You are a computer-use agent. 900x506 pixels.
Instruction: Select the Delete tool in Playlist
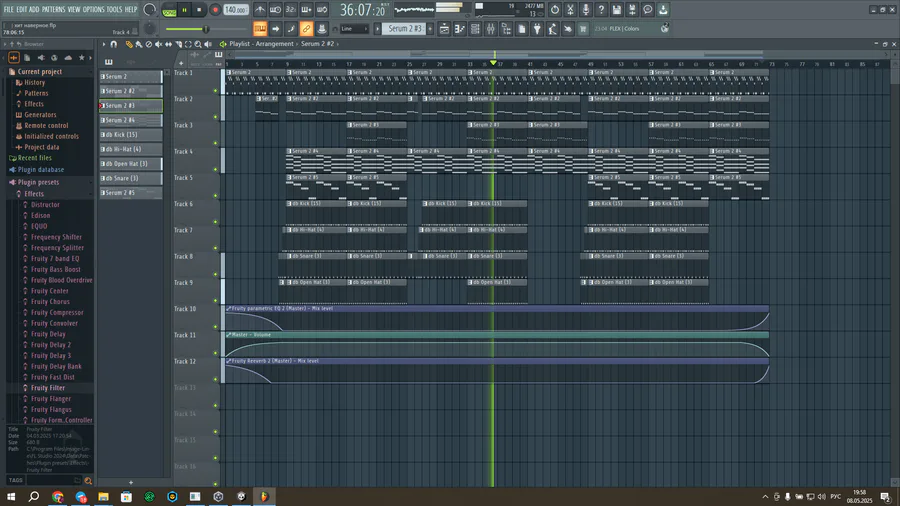149,44
